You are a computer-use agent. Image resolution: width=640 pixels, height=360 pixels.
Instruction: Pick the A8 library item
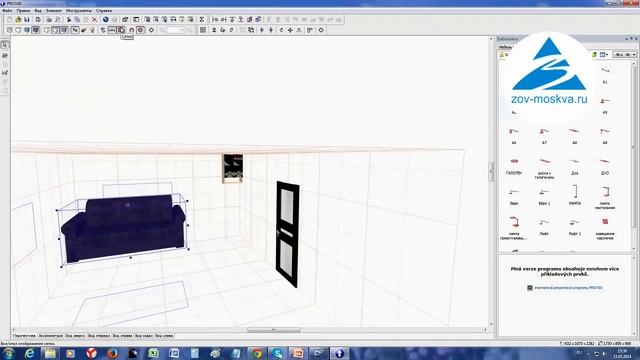coord(574,136)
